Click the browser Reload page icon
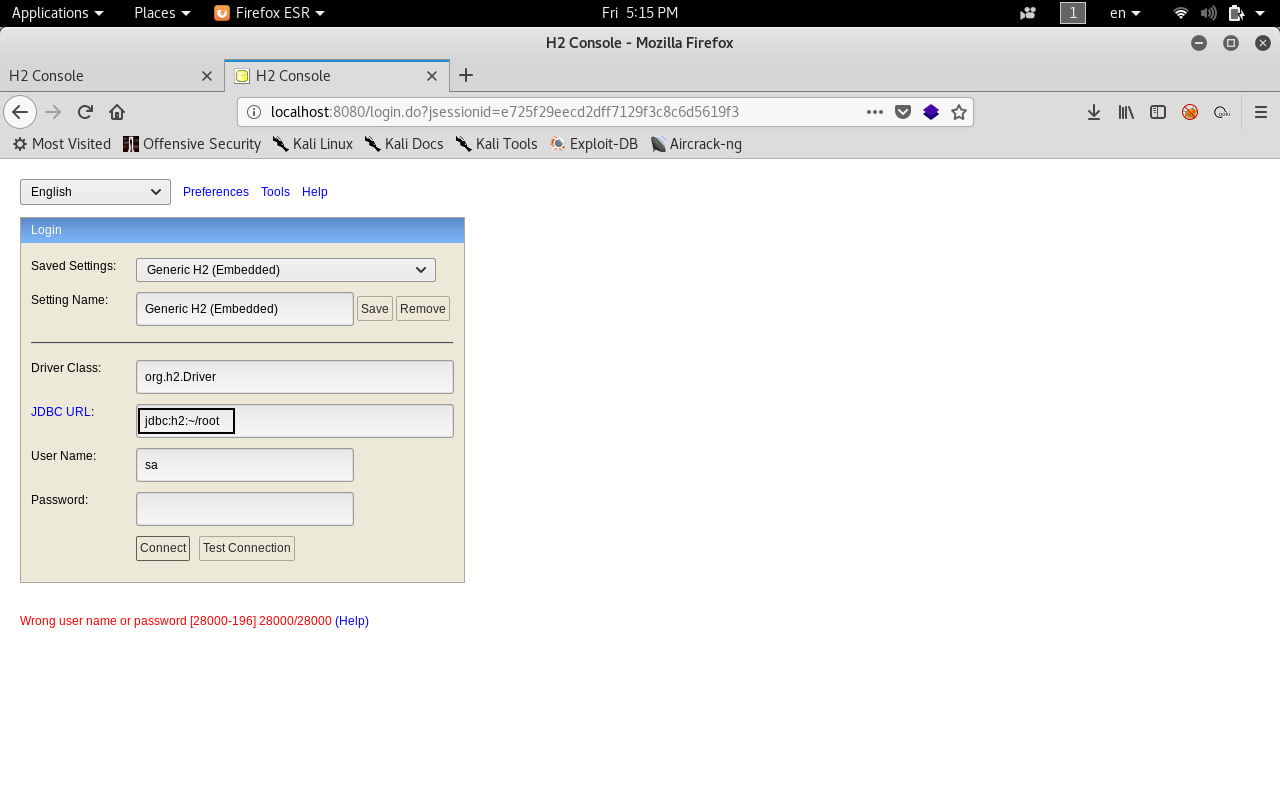 [85, 112]
